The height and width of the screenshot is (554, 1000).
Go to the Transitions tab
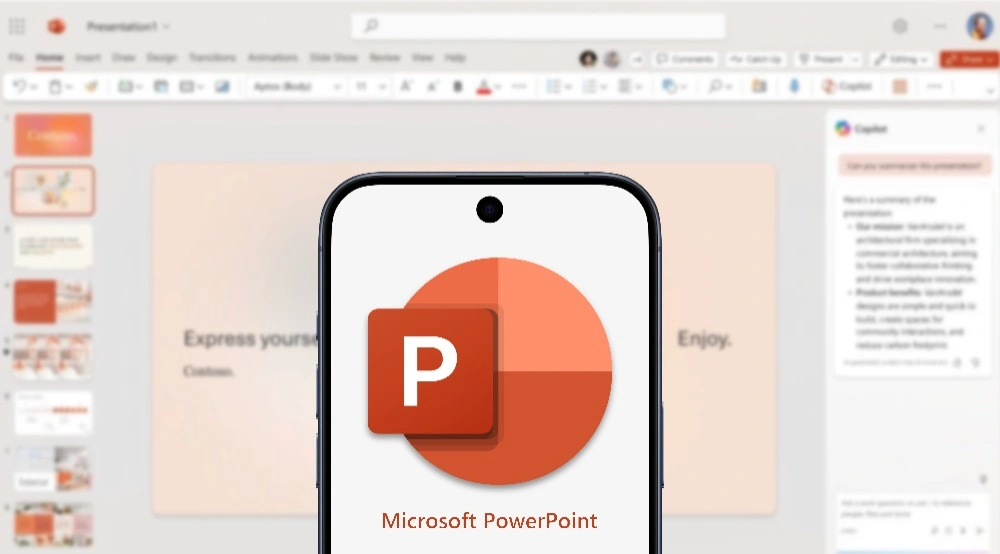[212, 57]
